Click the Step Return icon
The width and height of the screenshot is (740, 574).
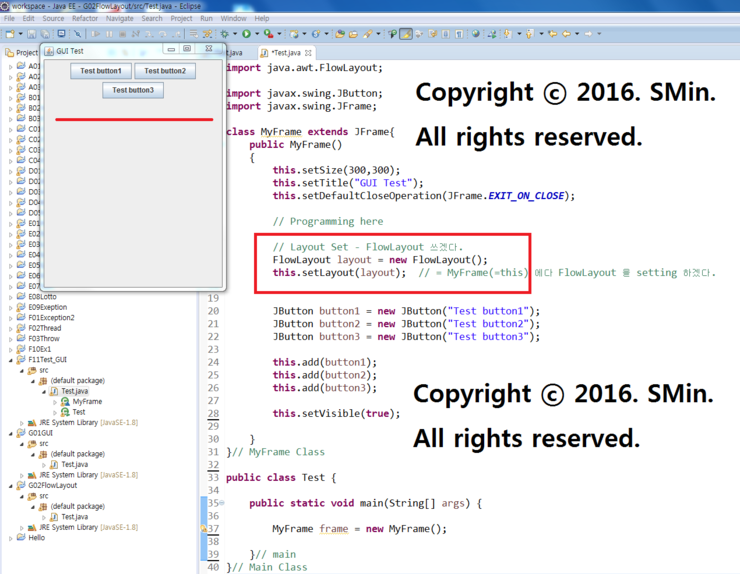point(176,34)
